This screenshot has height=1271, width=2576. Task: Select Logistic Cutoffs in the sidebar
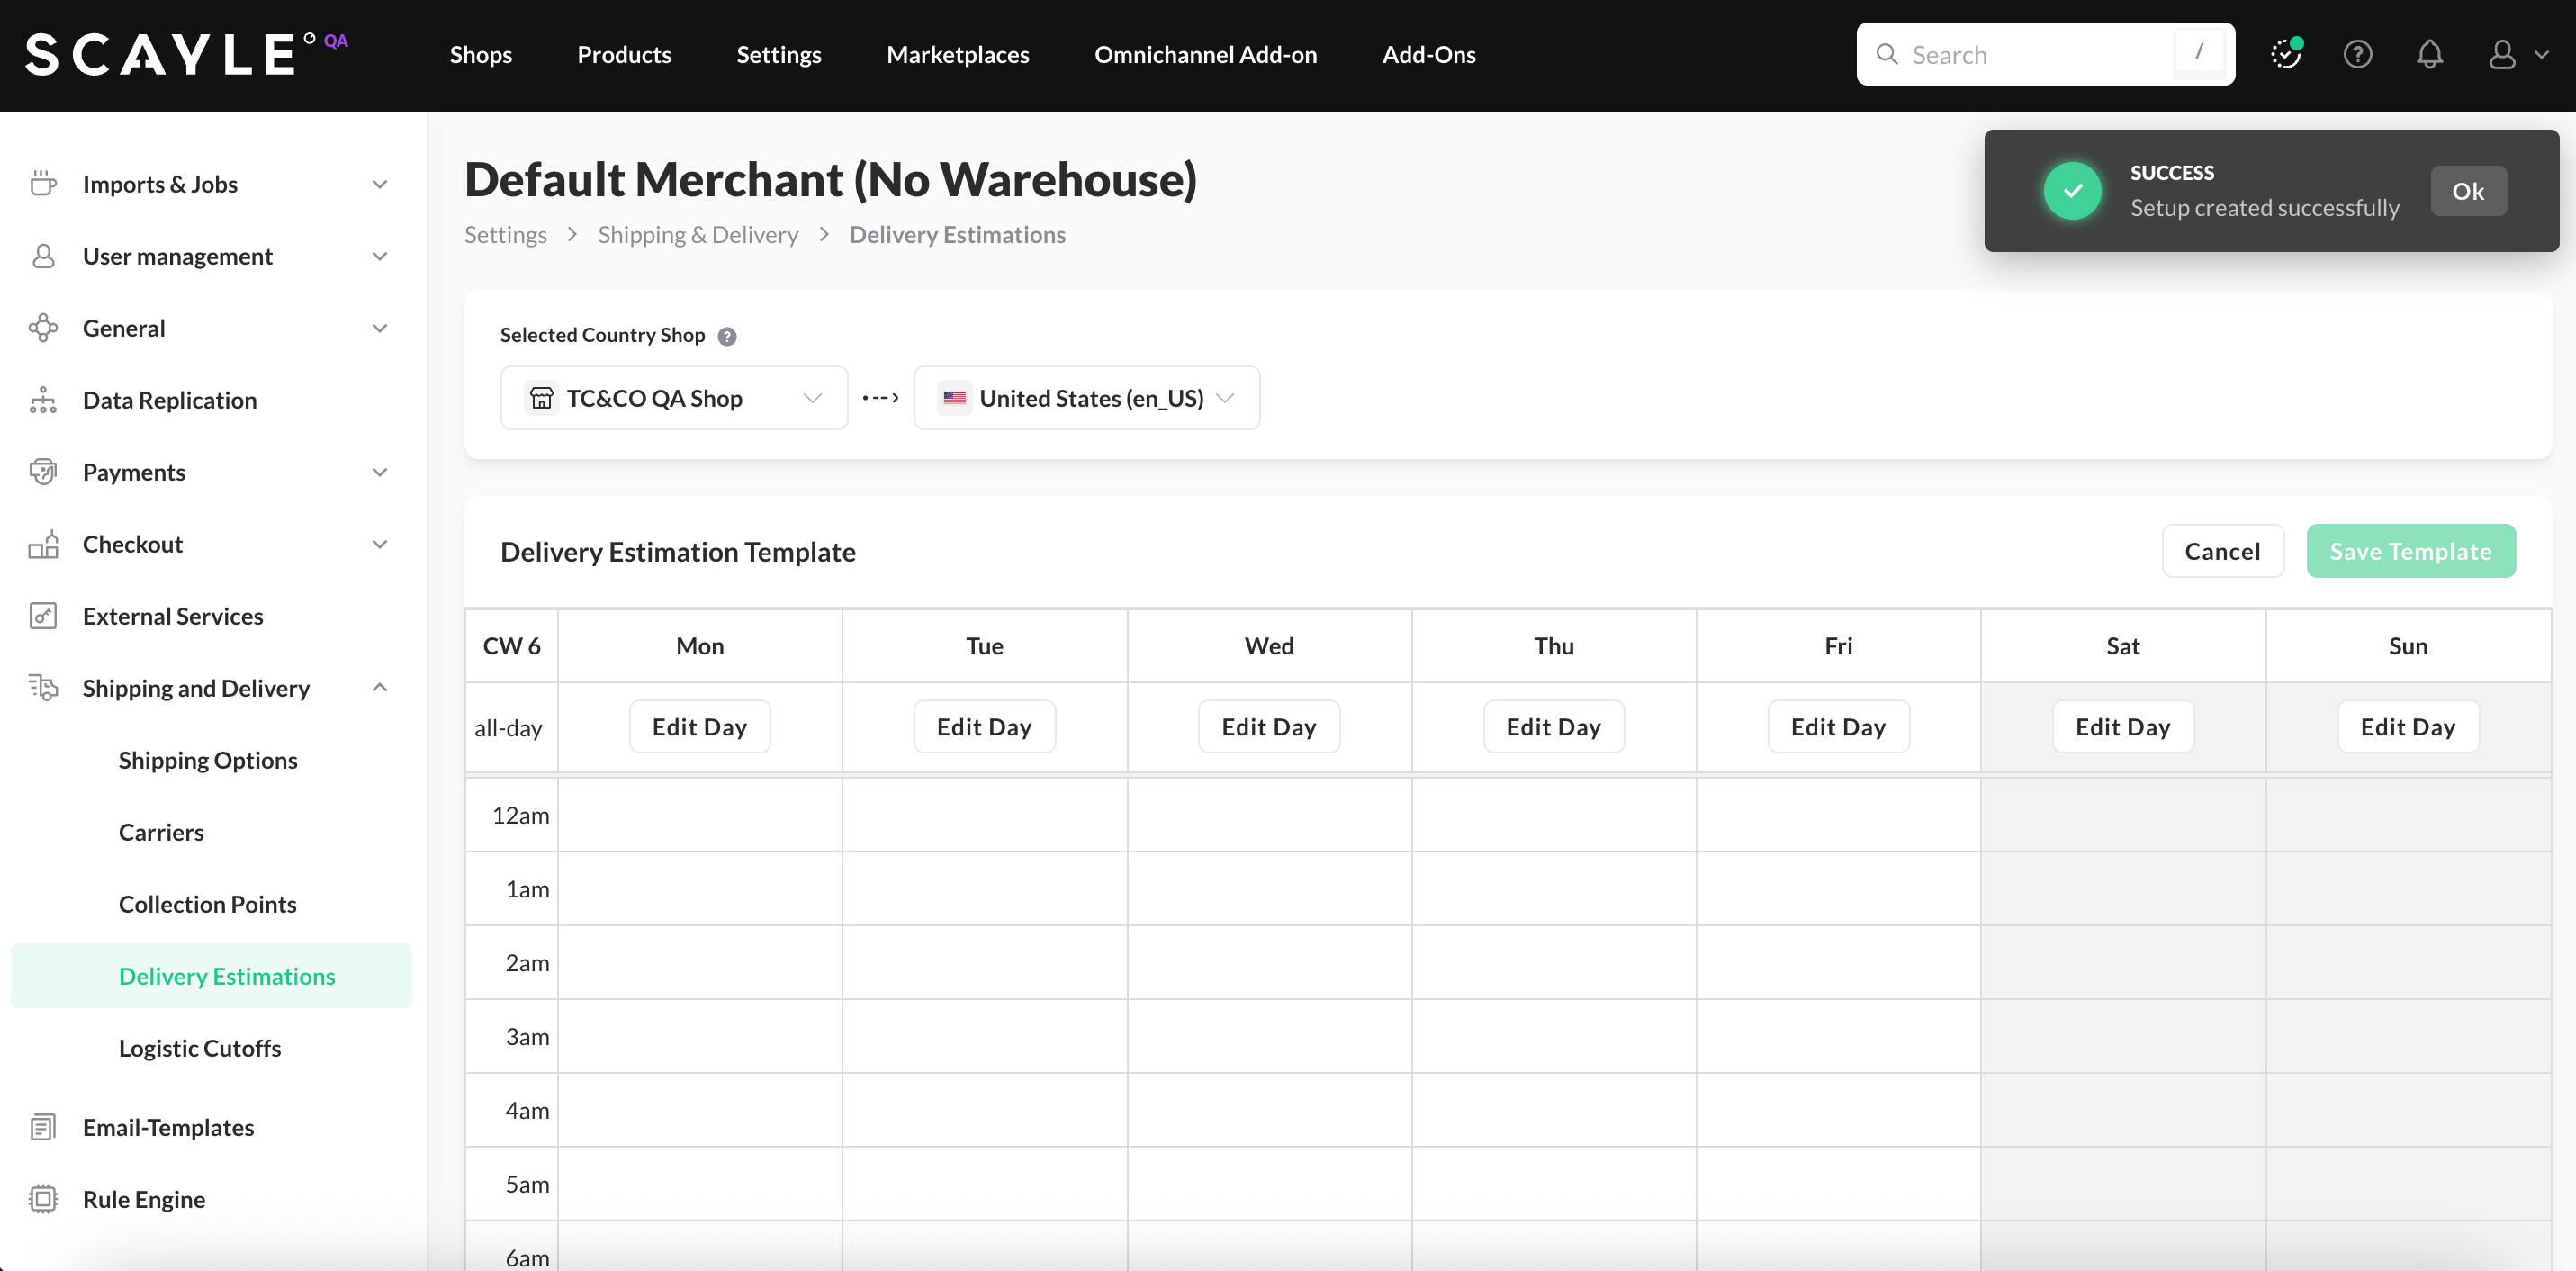point(199,1048)
